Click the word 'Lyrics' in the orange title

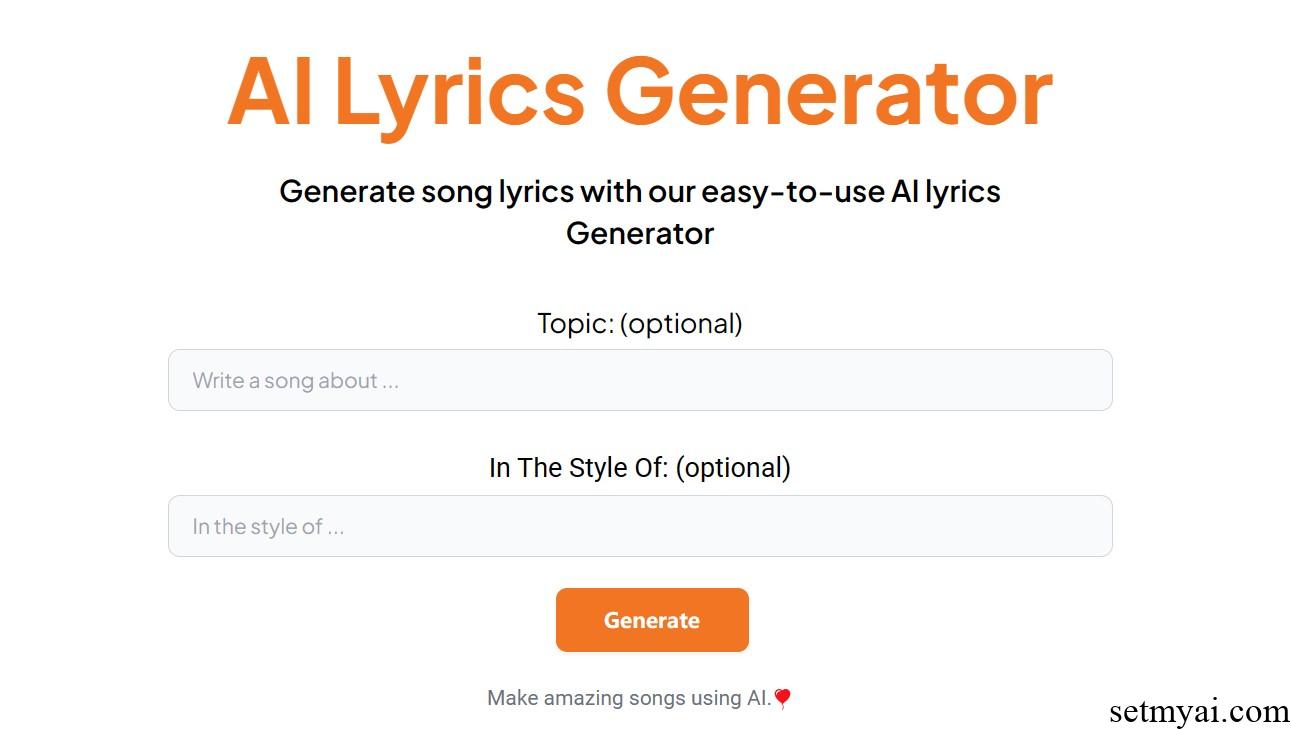click(459, 95)
